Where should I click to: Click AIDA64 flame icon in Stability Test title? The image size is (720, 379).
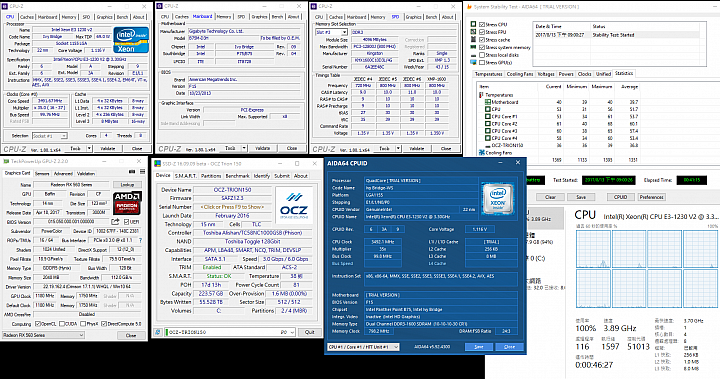tap(469, 7)
